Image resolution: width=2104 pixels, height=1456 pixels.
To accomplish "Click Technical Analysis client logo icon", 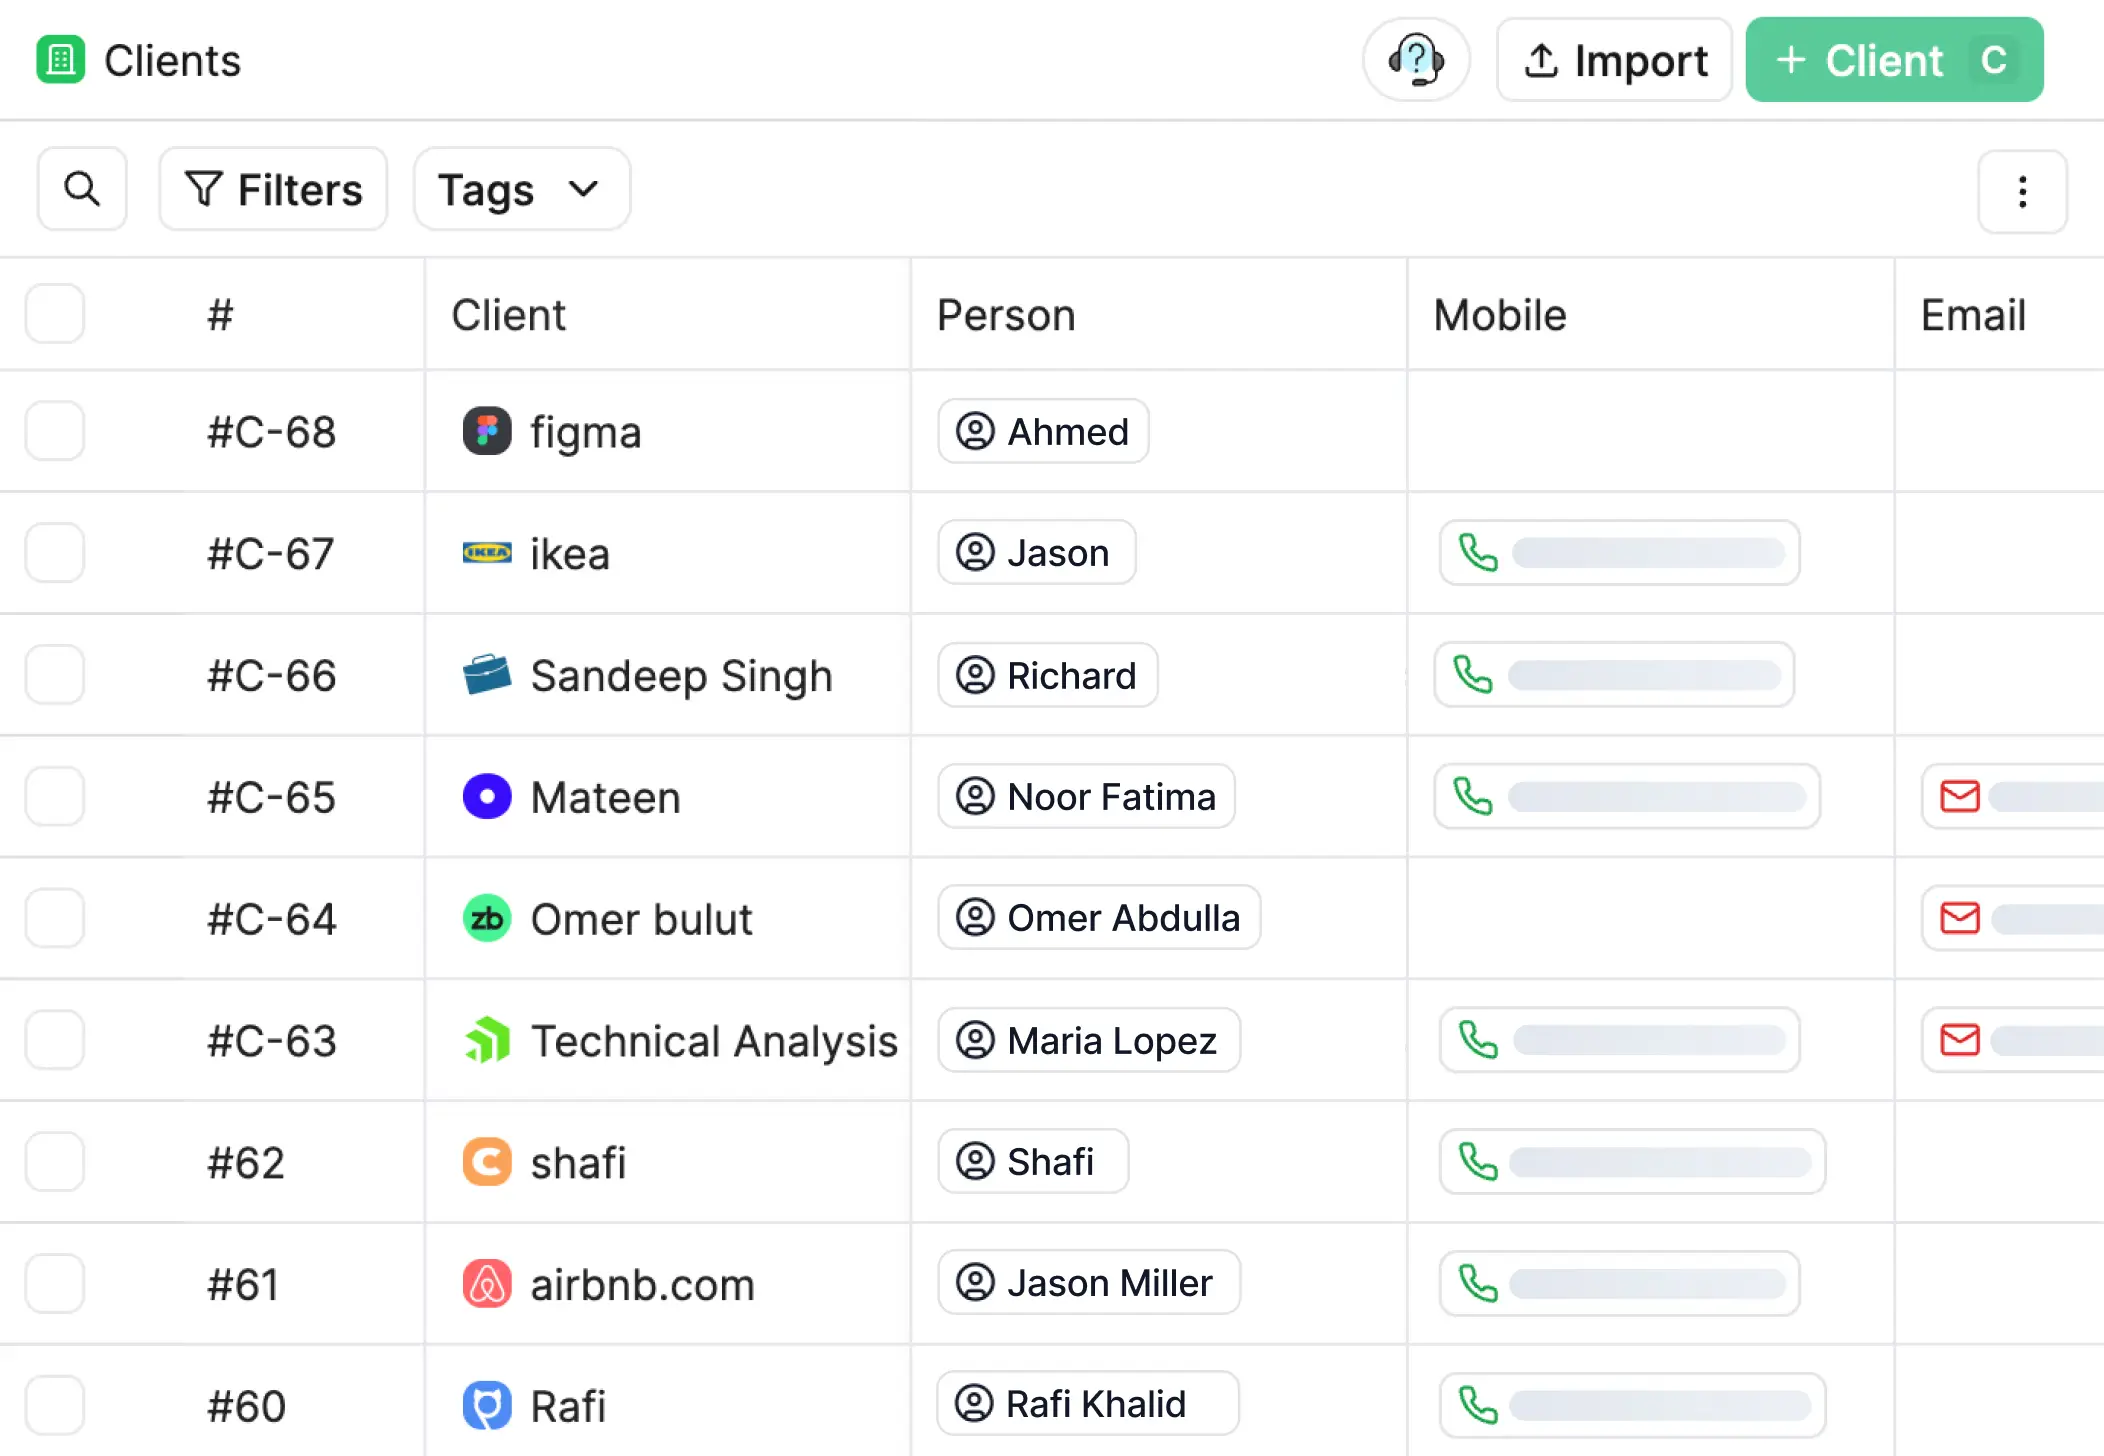I will click(487, 1040).
